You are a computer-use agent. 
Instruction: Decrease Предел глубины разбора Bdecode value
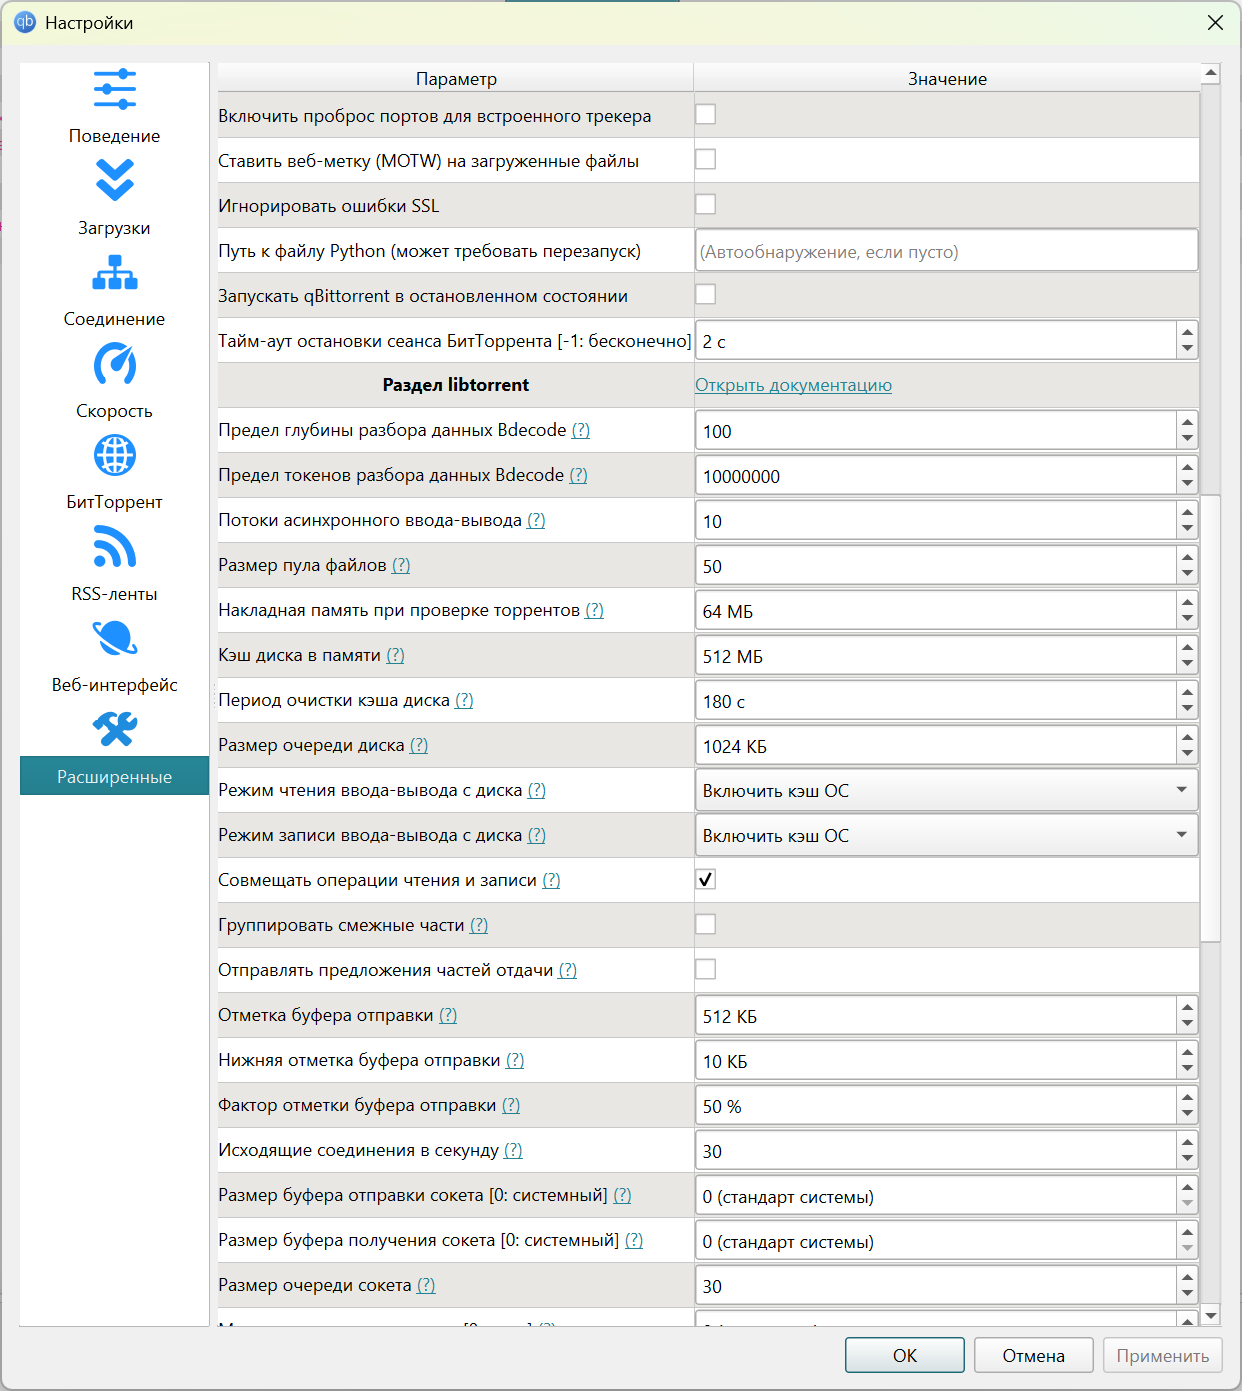click(x=1187, y=439)
